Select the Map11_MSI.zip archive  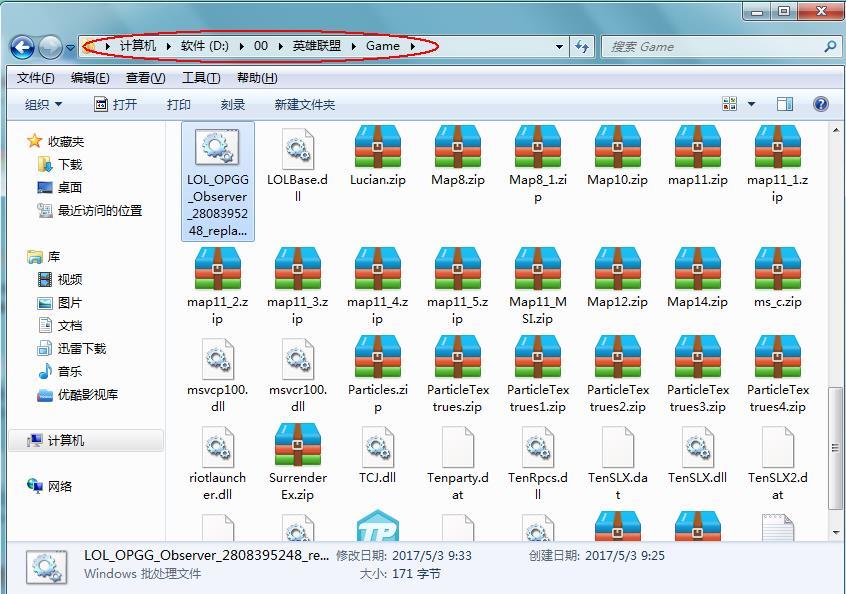point(537,286)
